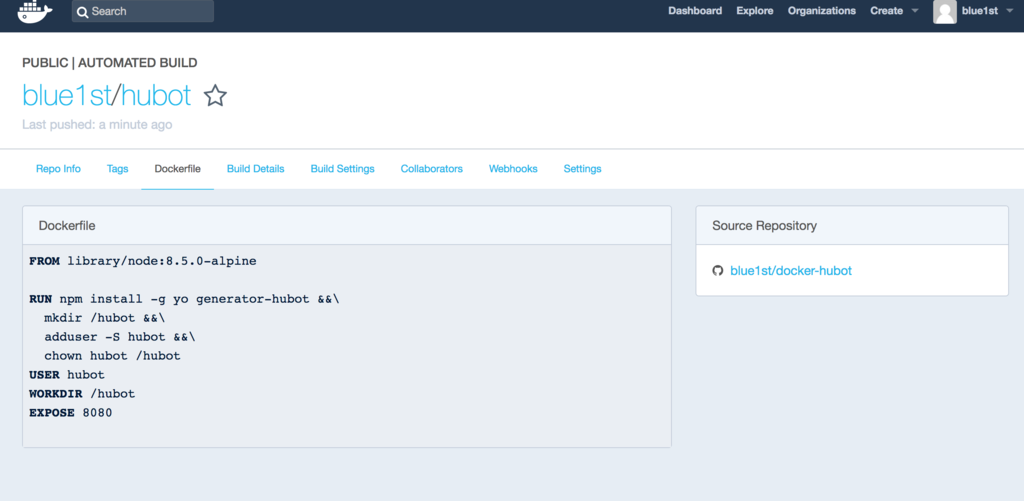
Task: Click the 'chown hubot /hubot' line
Action: click(112, 356)
